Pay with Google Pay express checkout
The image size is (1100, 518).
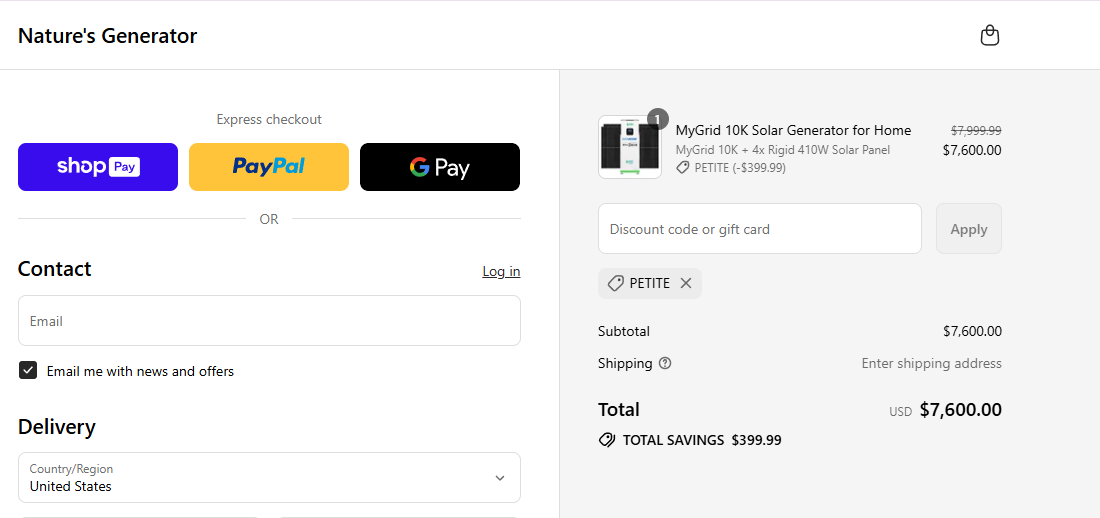[440, 167]
